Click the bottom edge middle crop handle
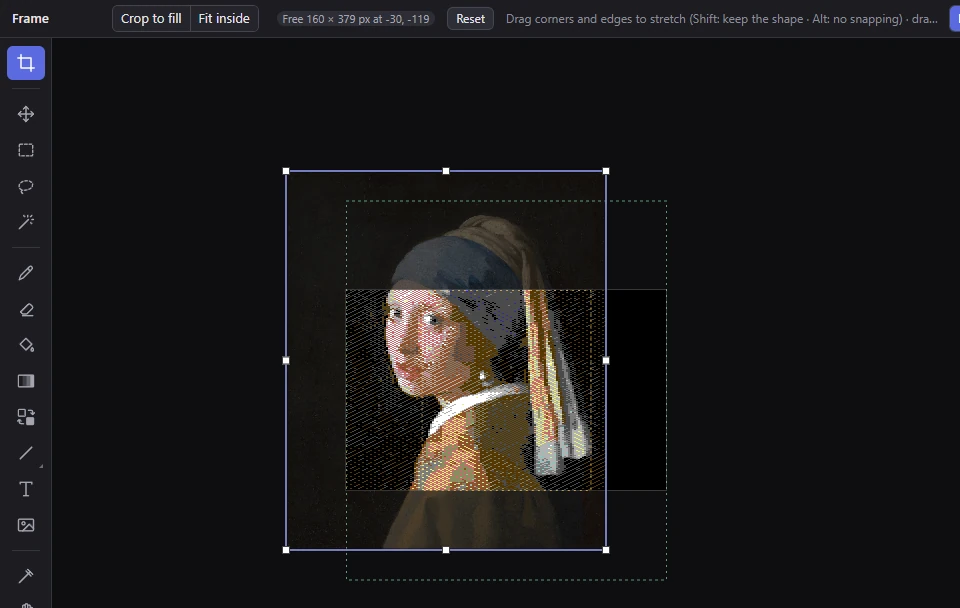The image size is (960, 608). 446,550
